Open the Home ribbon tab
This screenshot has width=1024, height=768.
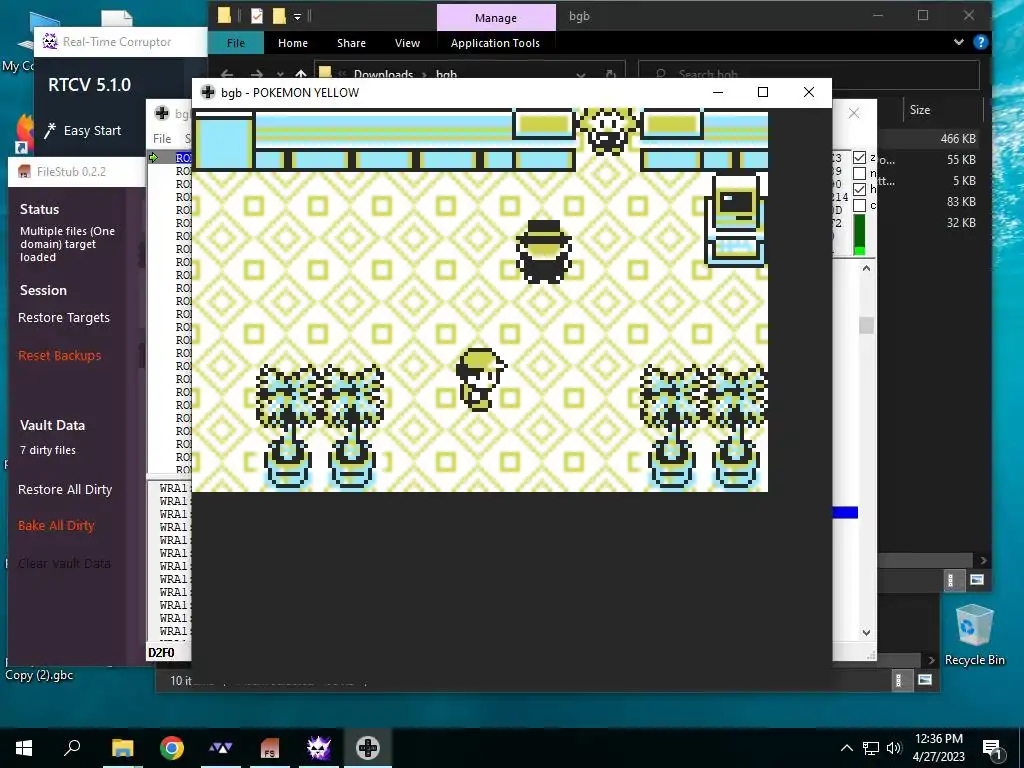[293, 43]
